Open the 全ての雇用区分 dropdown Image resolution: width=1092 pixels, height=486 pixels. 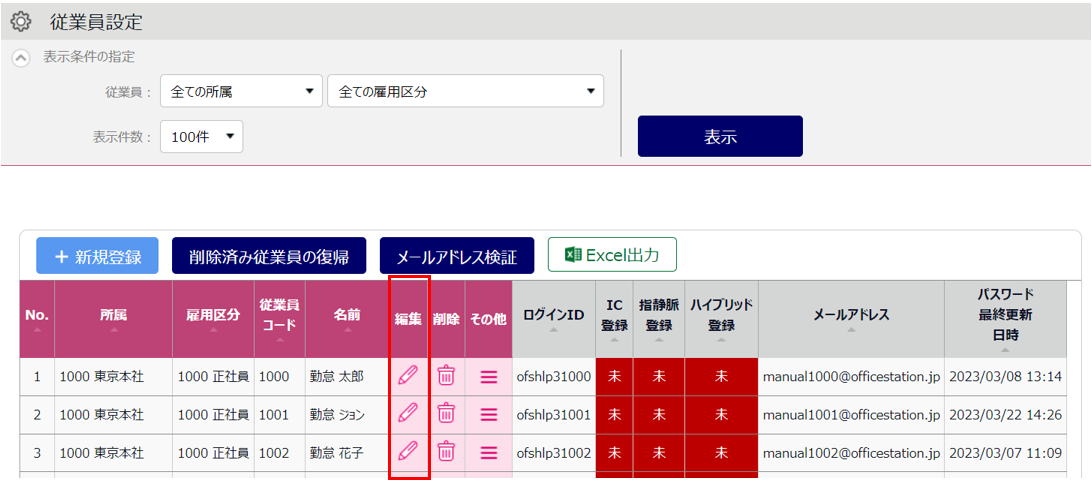[465, 91]
